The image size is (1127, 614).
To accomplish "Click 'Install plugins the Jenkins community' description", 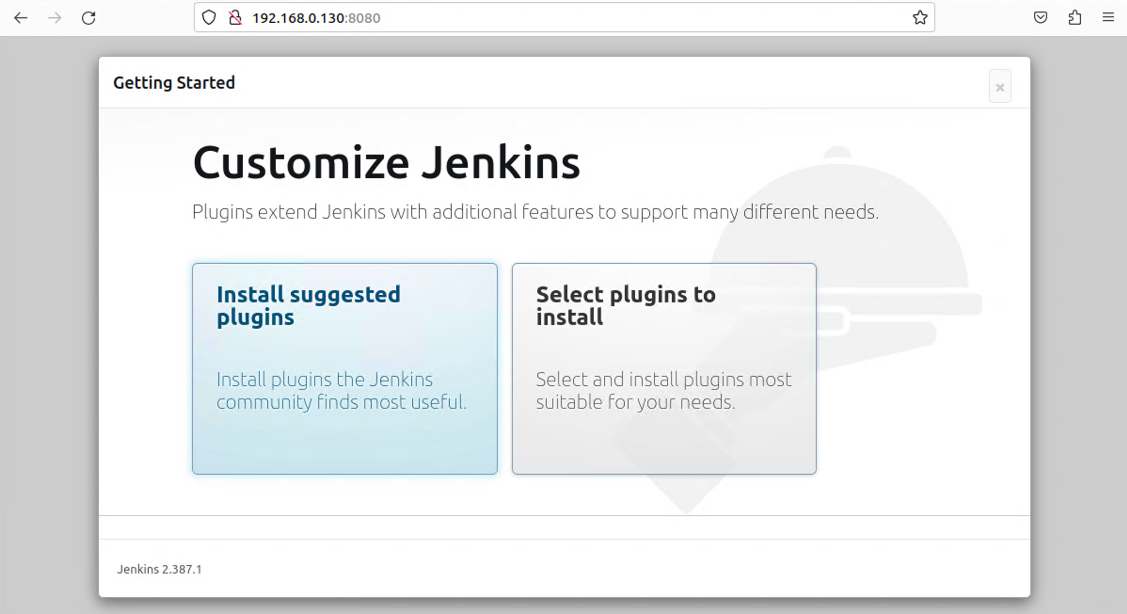I will pyautogui.click(x=341, y=391).
